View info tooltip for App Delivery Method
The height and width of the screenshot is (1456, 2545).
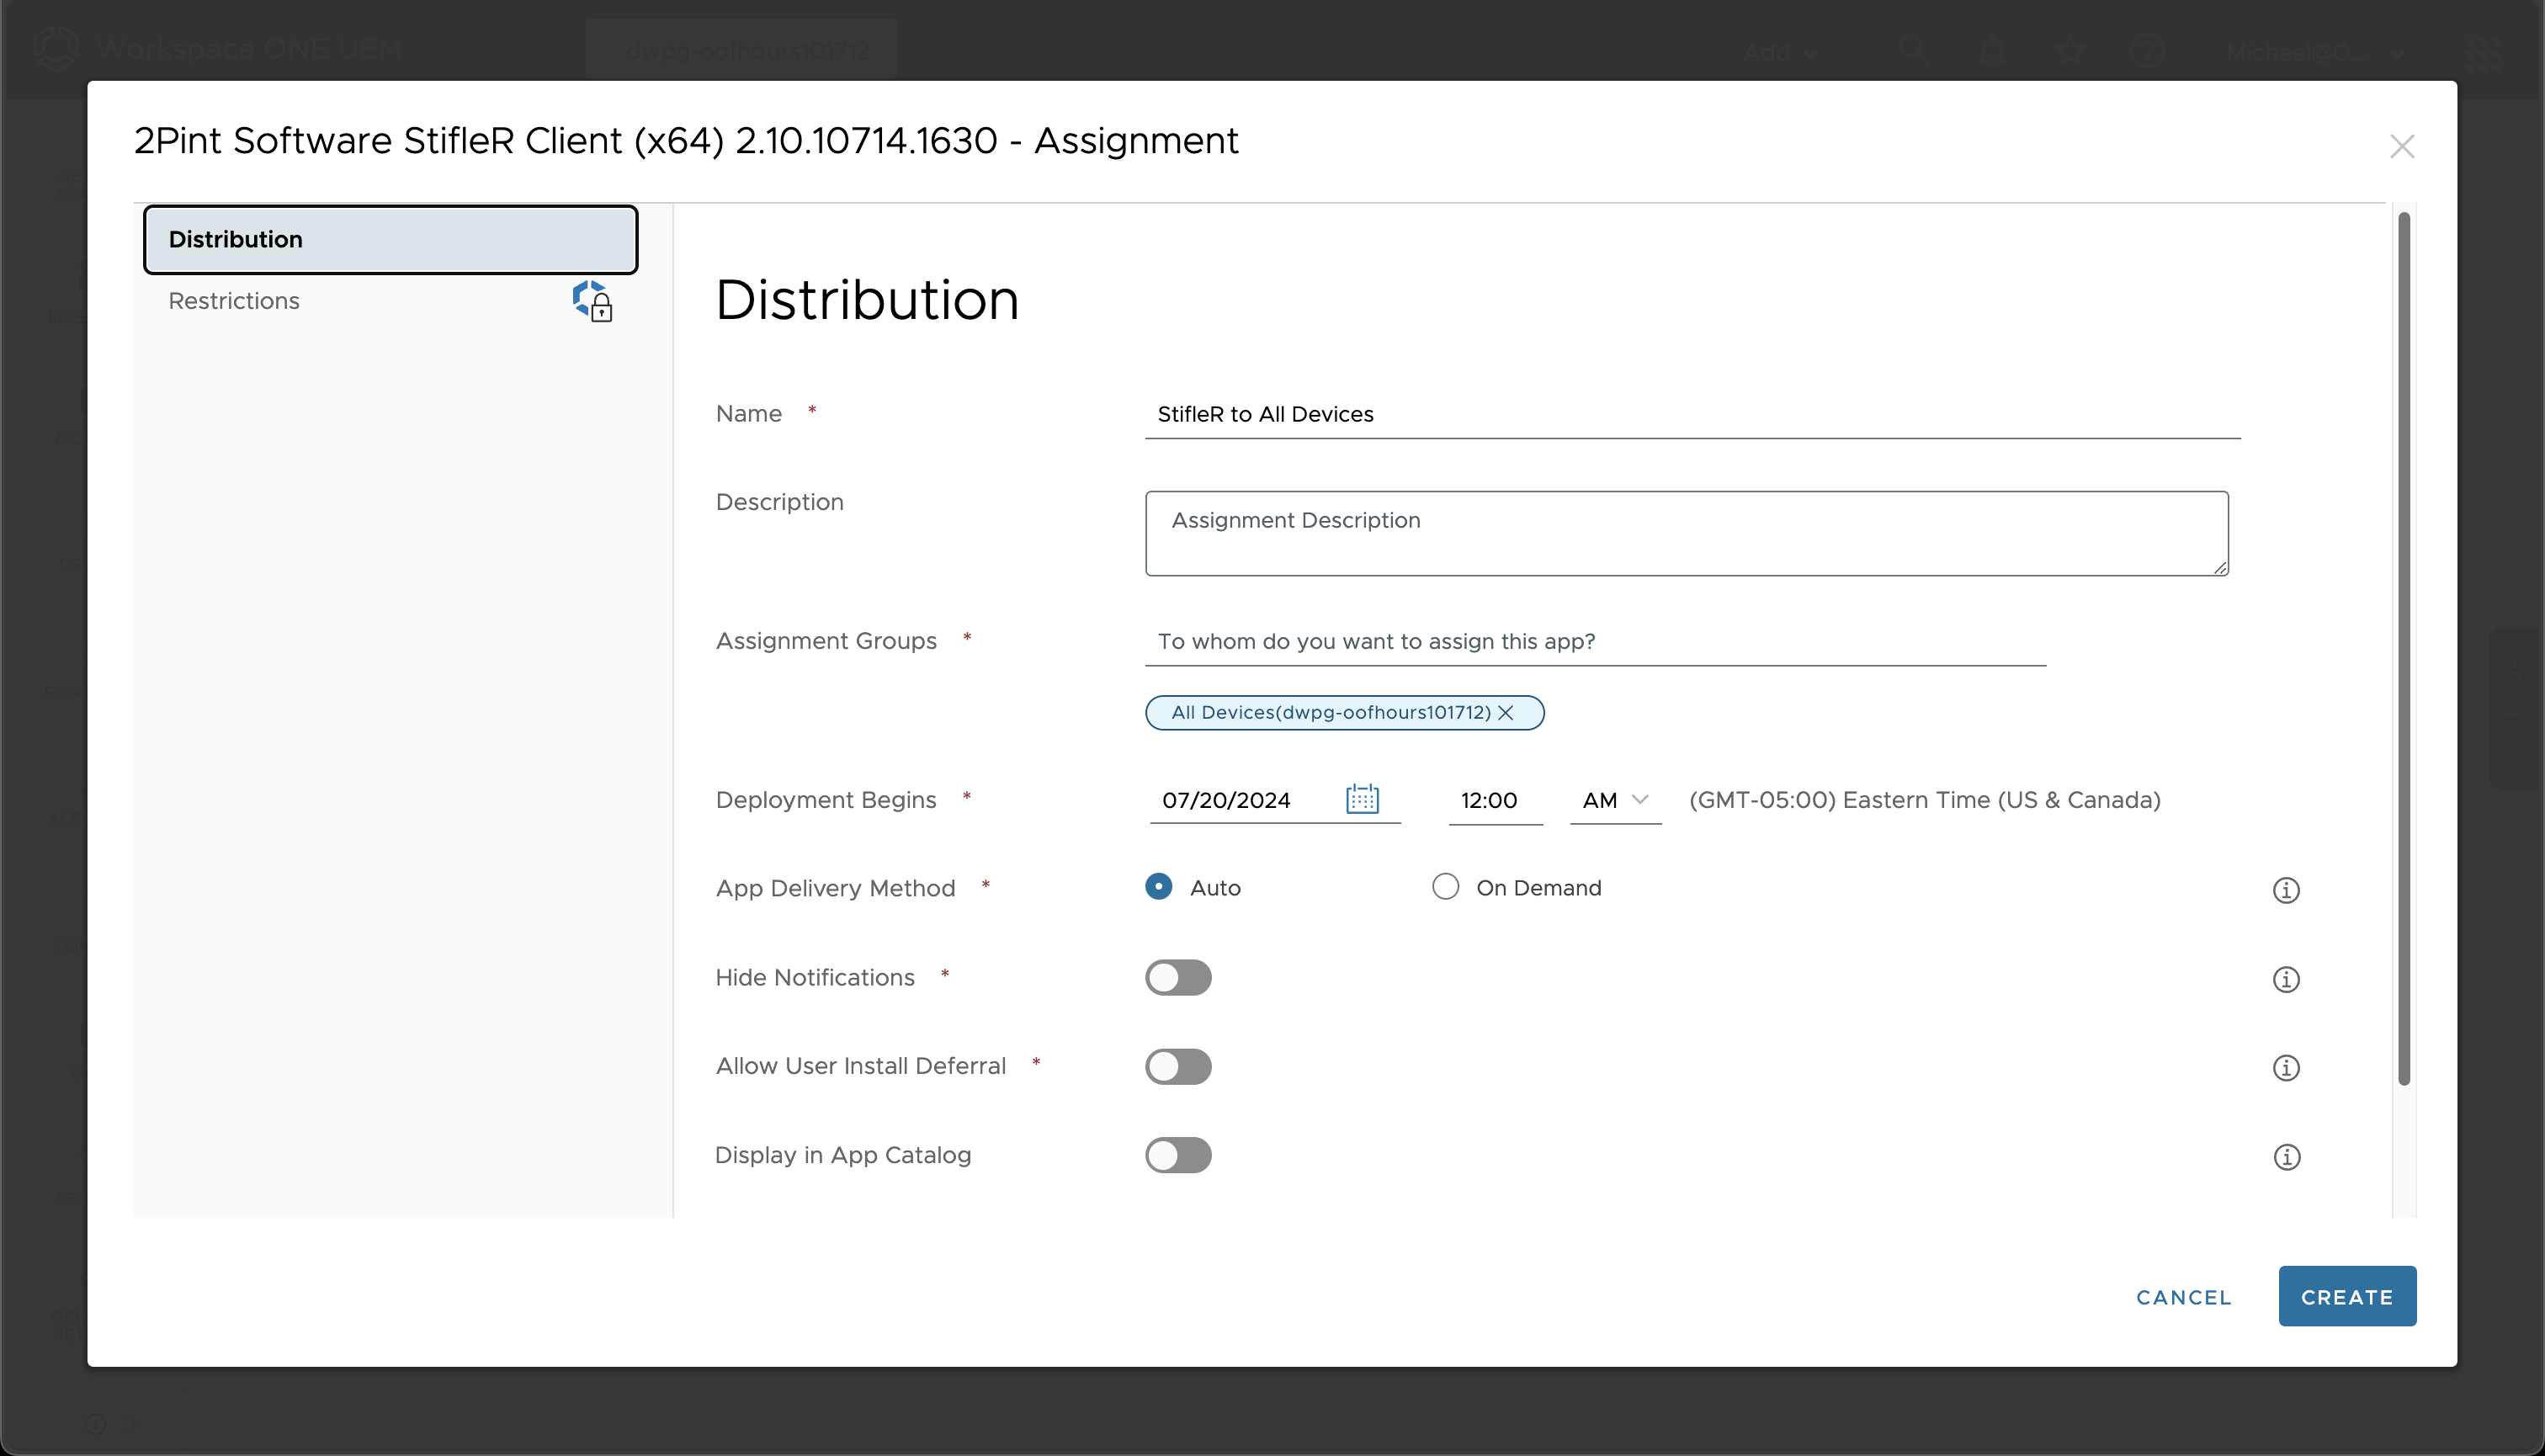point(2285,889)
